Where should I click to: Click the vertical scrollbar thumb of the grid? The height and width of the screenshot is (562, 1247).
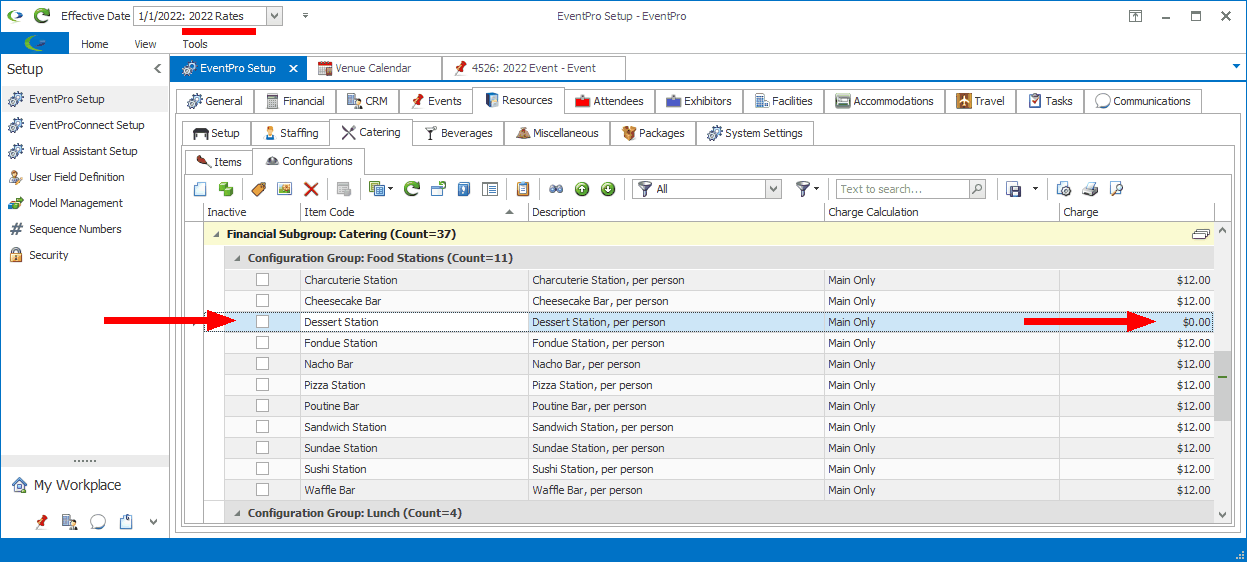coord(1222,385)
